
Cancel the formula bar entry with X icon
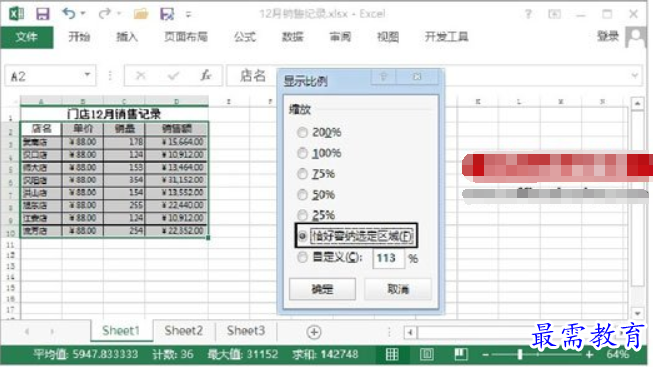(x=141, y=75)
